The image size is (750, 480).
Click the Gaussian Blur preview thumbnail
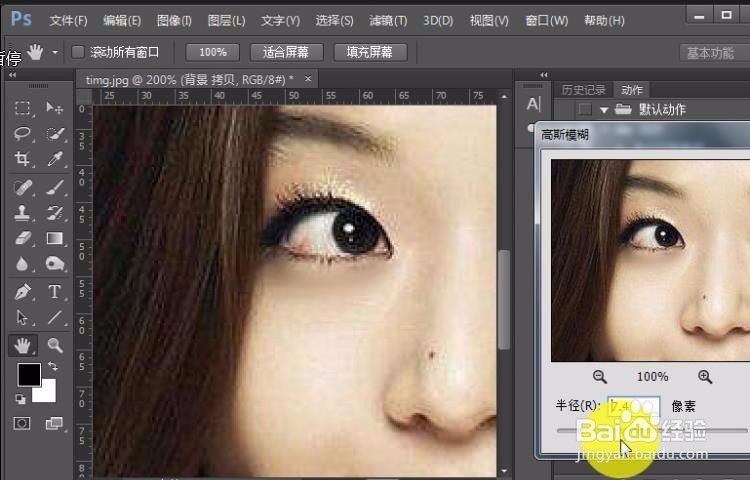(651, 260)
